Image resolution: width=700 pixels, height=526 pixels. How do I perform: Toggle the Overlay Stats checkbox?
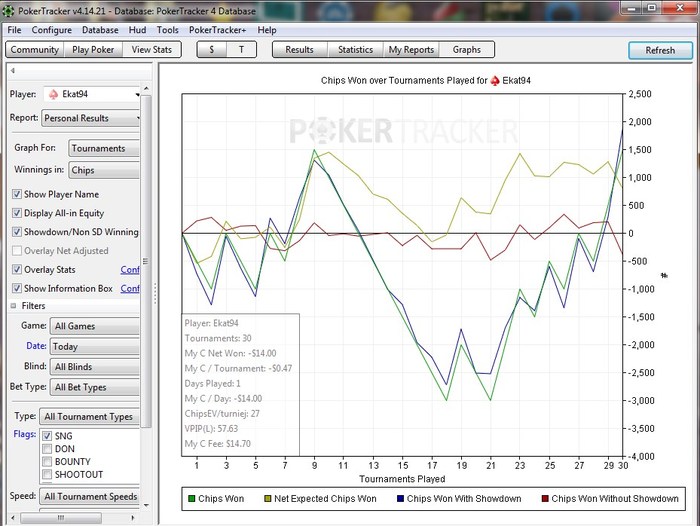[x=17, y=269]
